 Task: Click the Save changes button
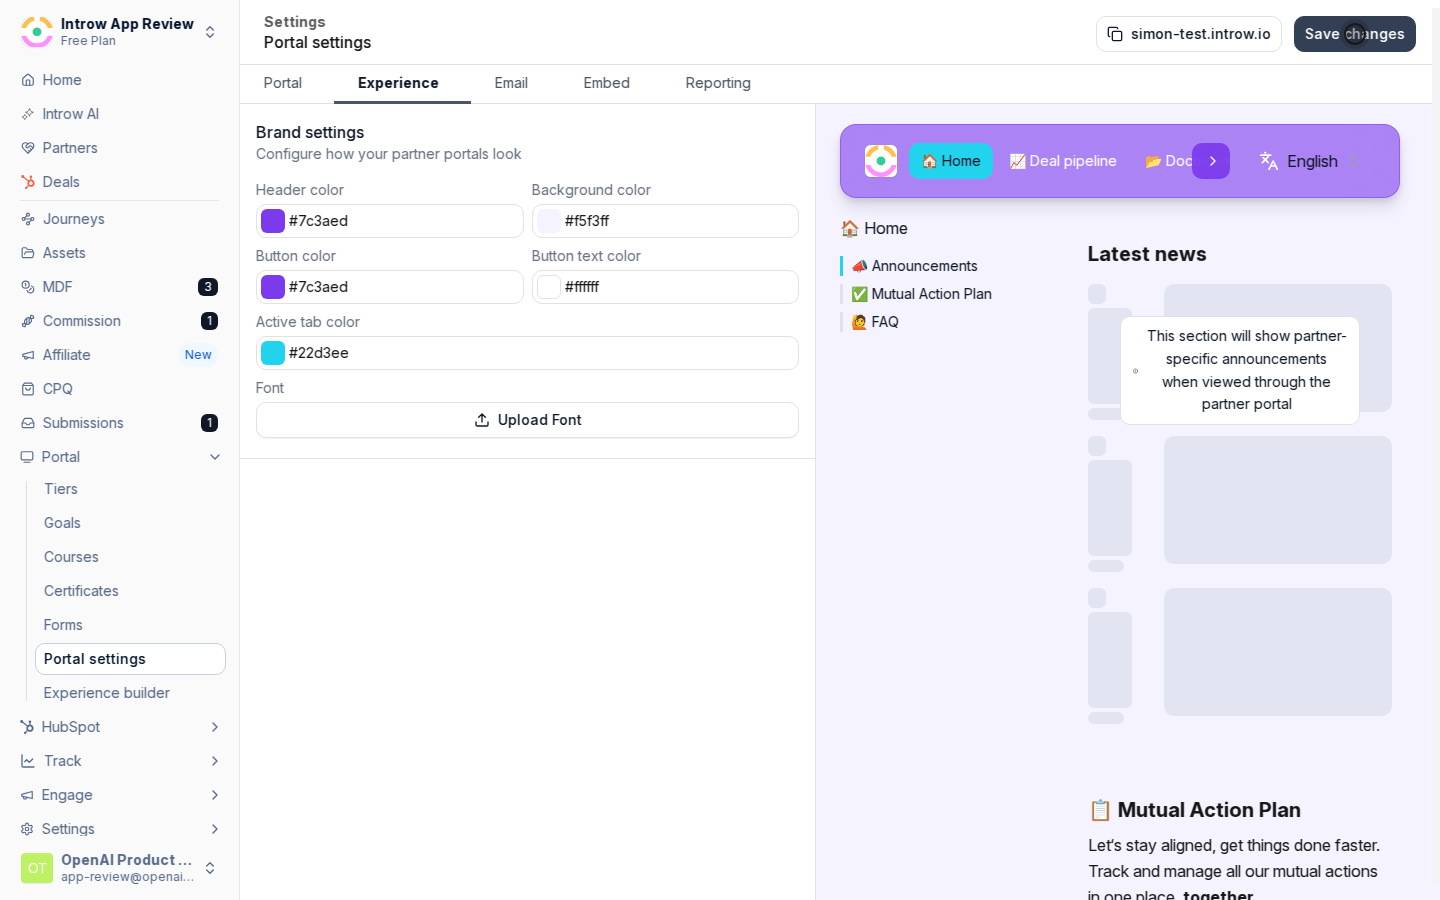[1355, 34]
